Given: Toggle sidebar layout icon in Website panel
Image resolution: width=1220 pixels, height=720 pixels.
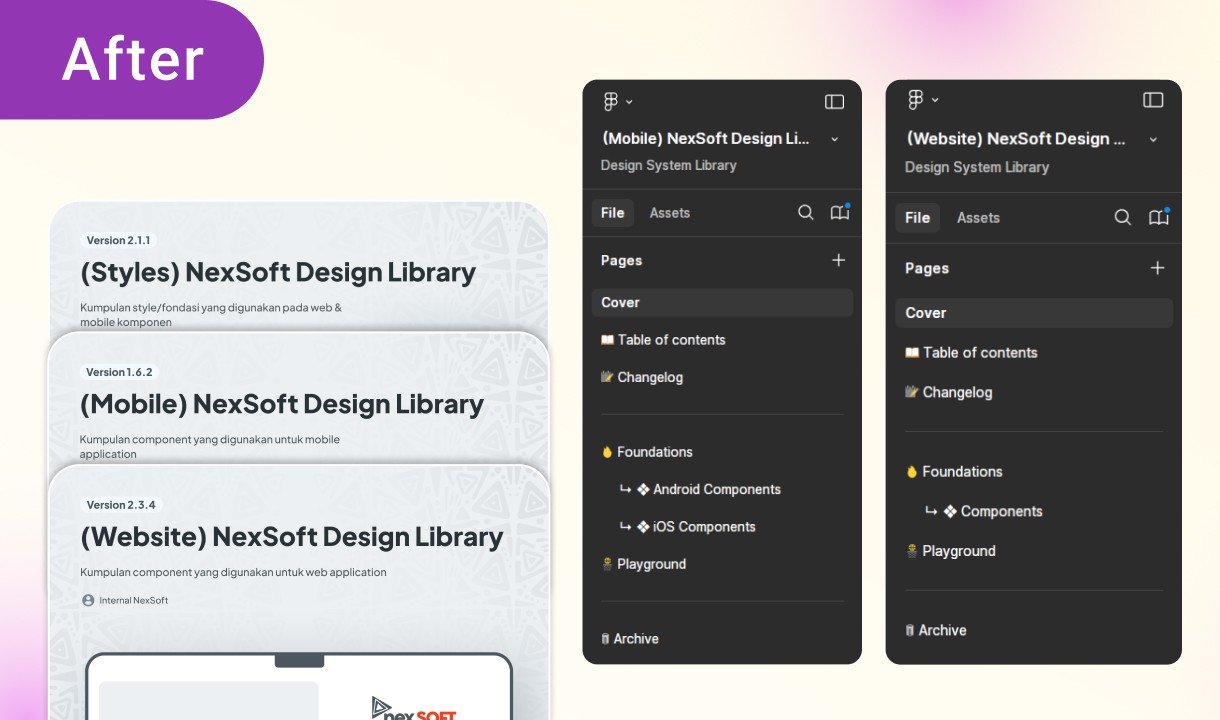Looking at the screenshot, I should (x=1153, y=99).
